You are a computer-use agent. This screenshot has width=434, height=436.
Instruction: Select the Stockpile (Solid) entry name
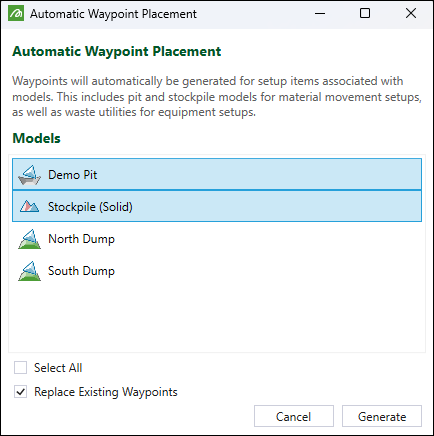tap(90, 207)
